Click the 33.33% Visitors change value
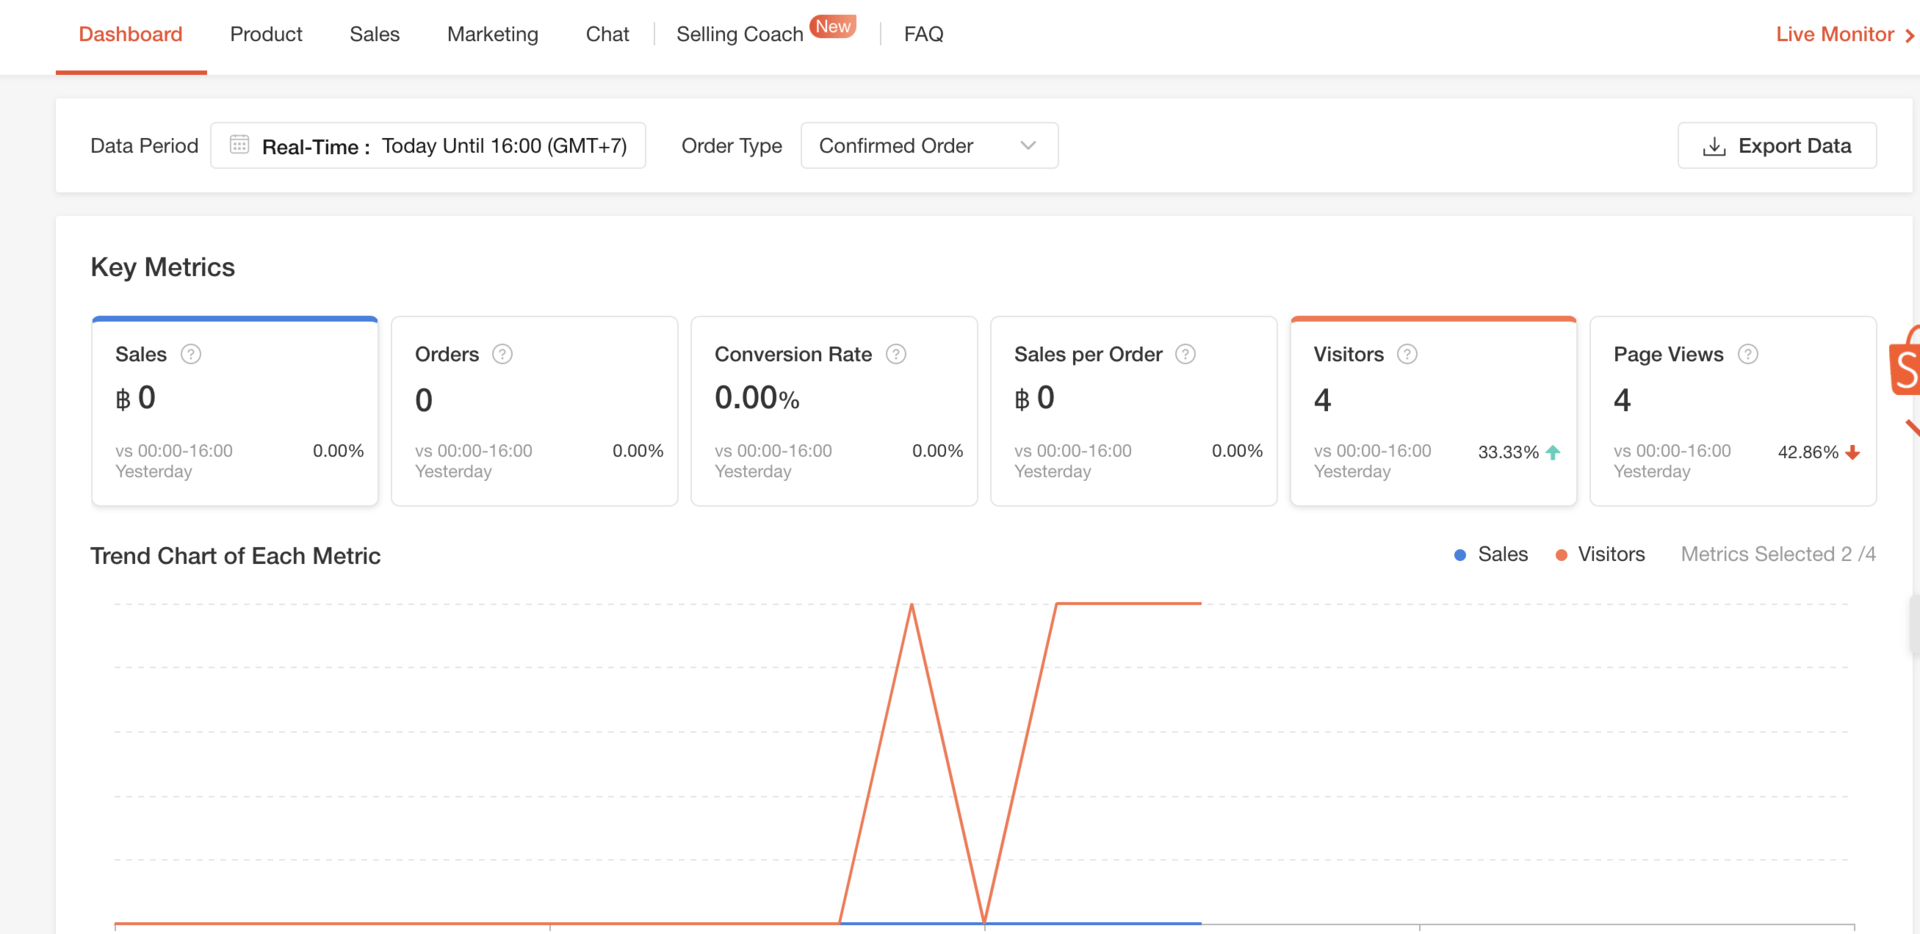Screen dimensions: 1920x934 [x=1508, y=452]
